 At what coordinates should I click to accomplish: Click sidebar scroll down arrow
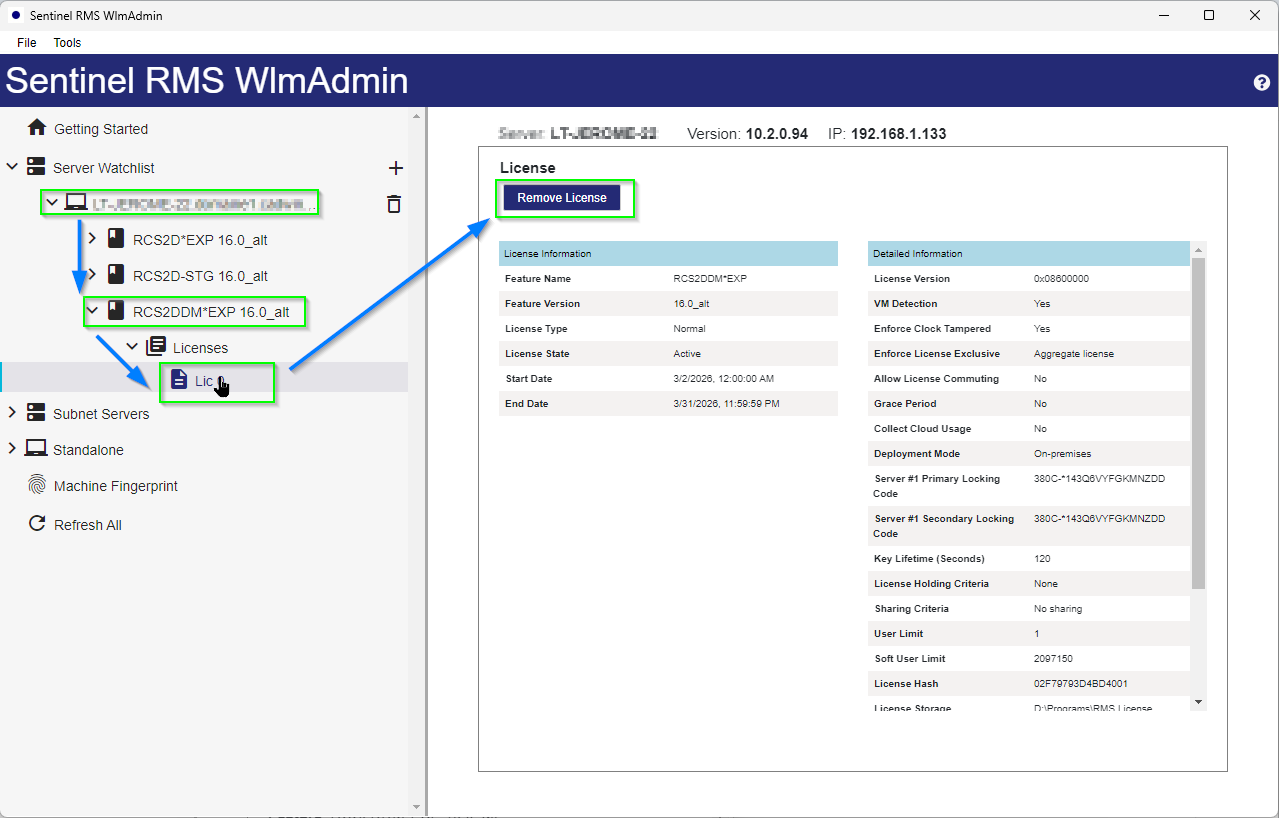pos(417,807)
